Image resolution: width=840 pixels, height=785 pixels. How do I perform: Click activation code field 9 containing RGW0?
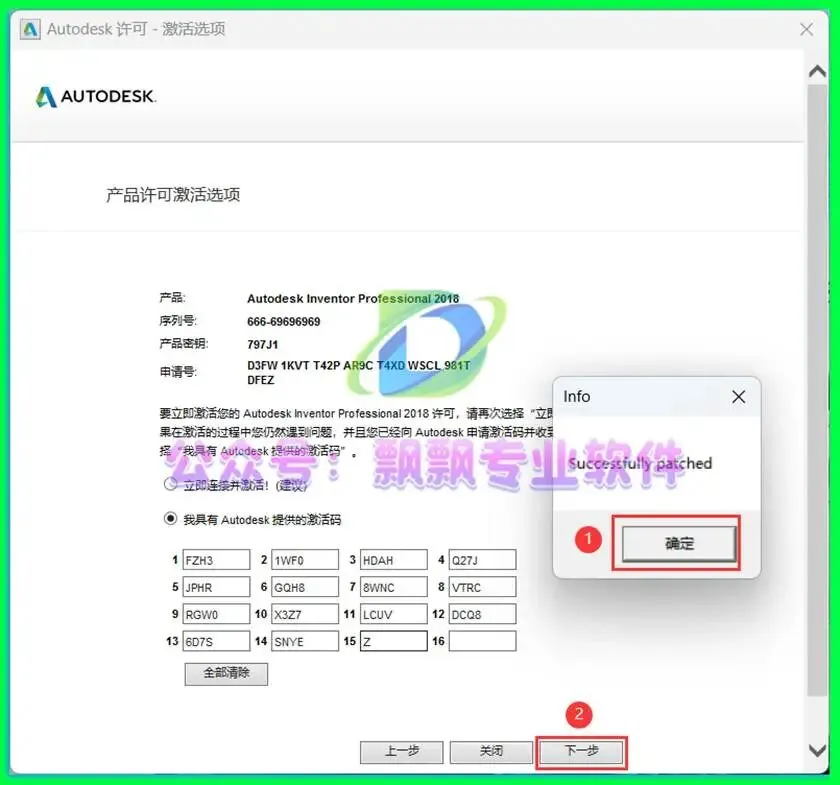[x=216, y=614]
